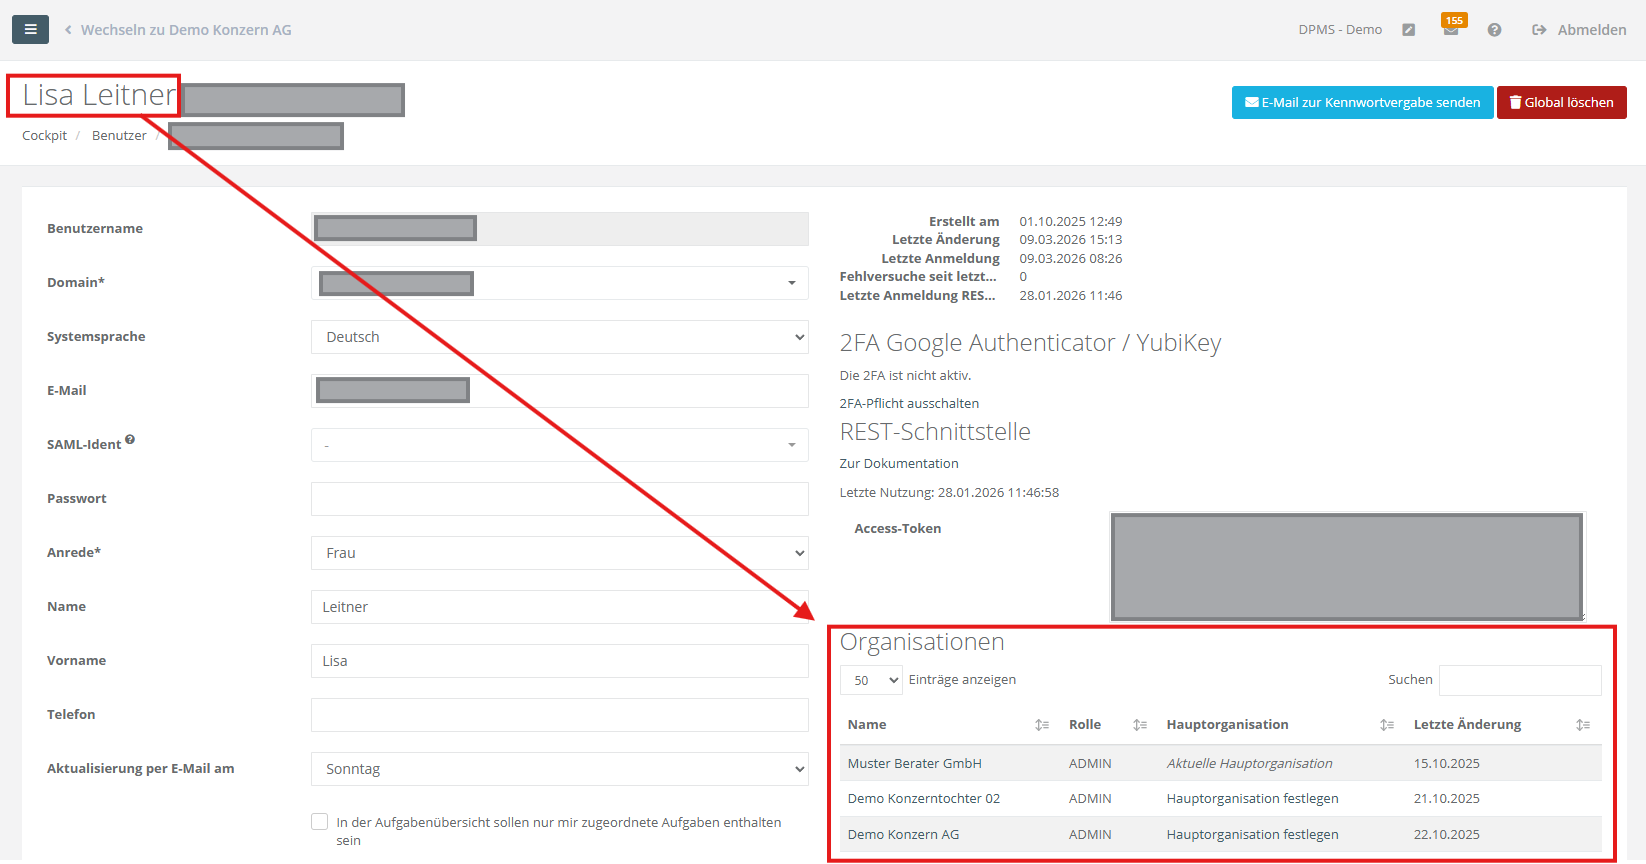Open the Systemsprache dropdown

(559, 337)
